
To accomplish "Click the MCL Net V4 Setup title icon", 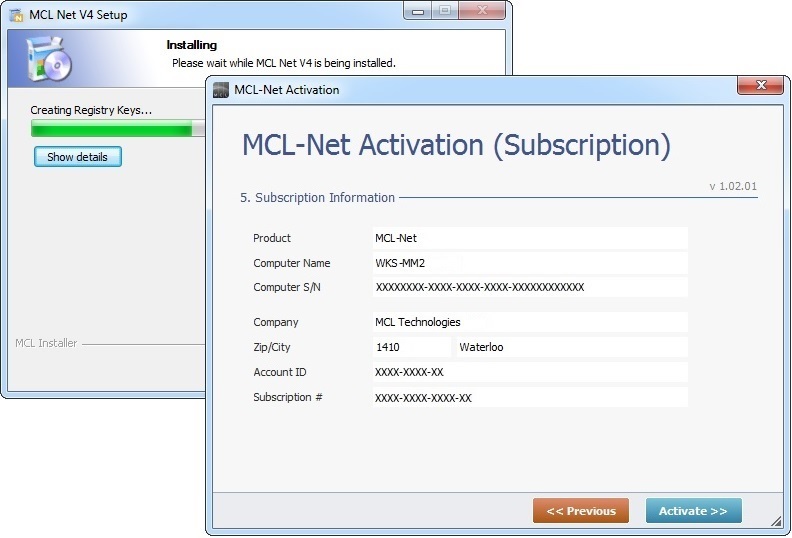I will coord(17,15).
